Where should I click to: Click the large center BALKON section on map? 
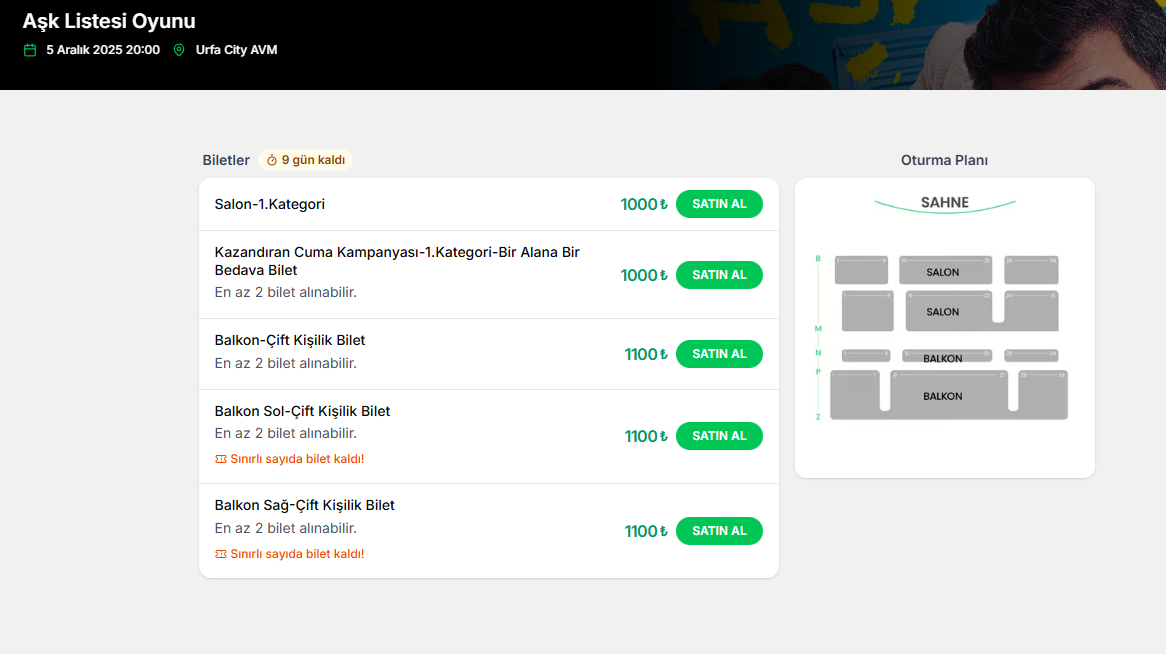(x=944, y=396)
